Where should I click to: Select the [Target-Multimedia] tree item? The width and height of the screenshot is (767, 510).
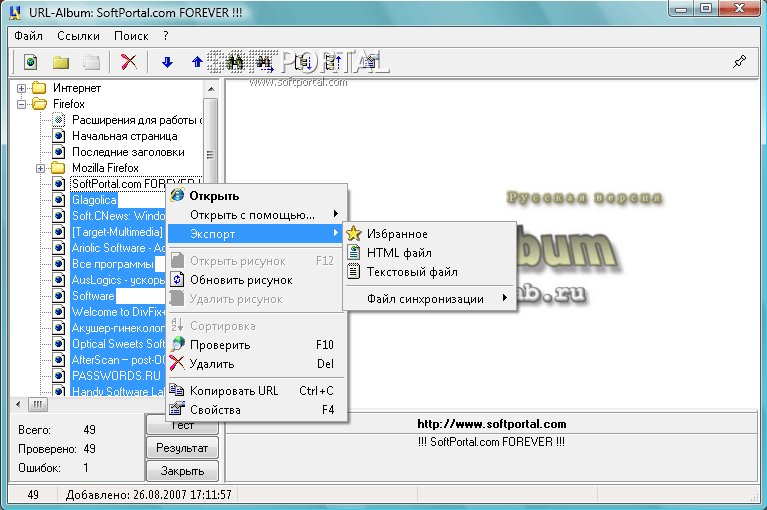coord(117,232)
